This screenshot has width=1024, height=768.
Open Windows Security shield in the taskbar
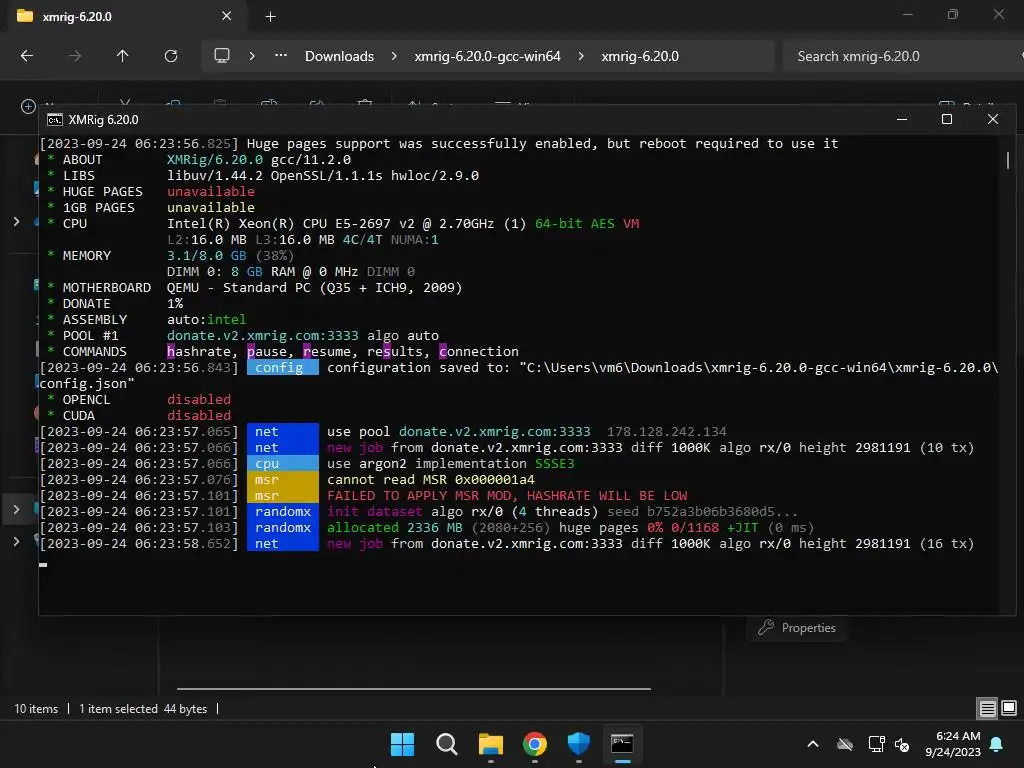point(579,744)
